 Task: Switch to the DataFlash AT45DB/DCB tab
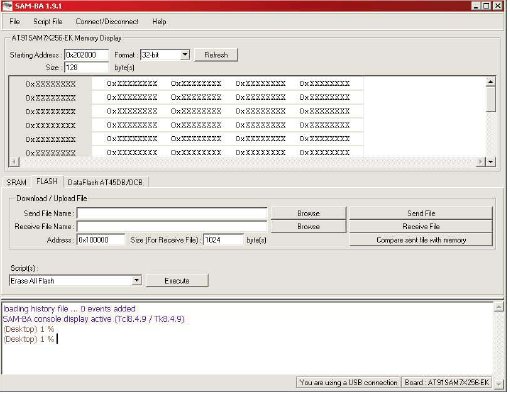tap(105, 182)
